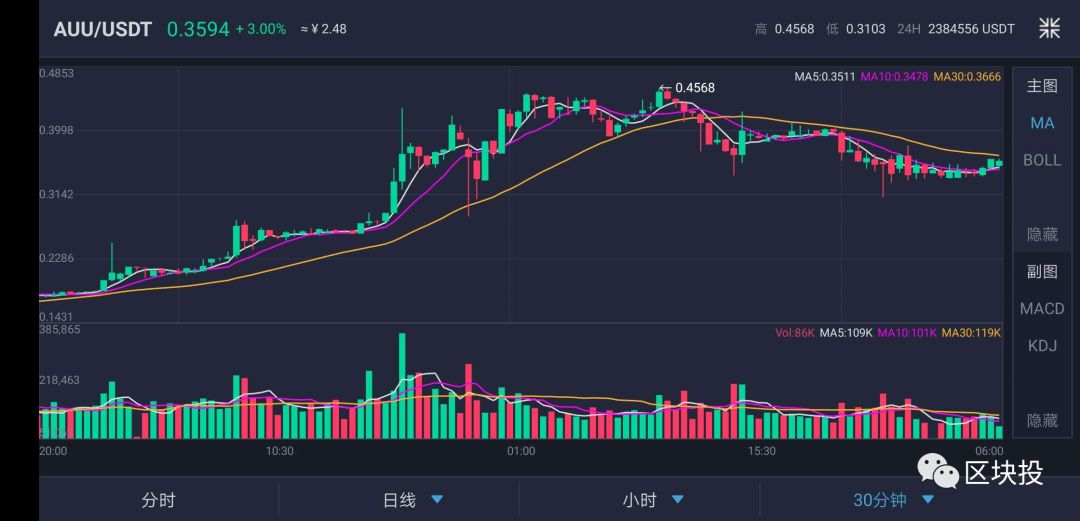1080x521 pixels.
Task: Select the MA main chart indicator
Action: pyautogui.click(x=1042, y=123)
